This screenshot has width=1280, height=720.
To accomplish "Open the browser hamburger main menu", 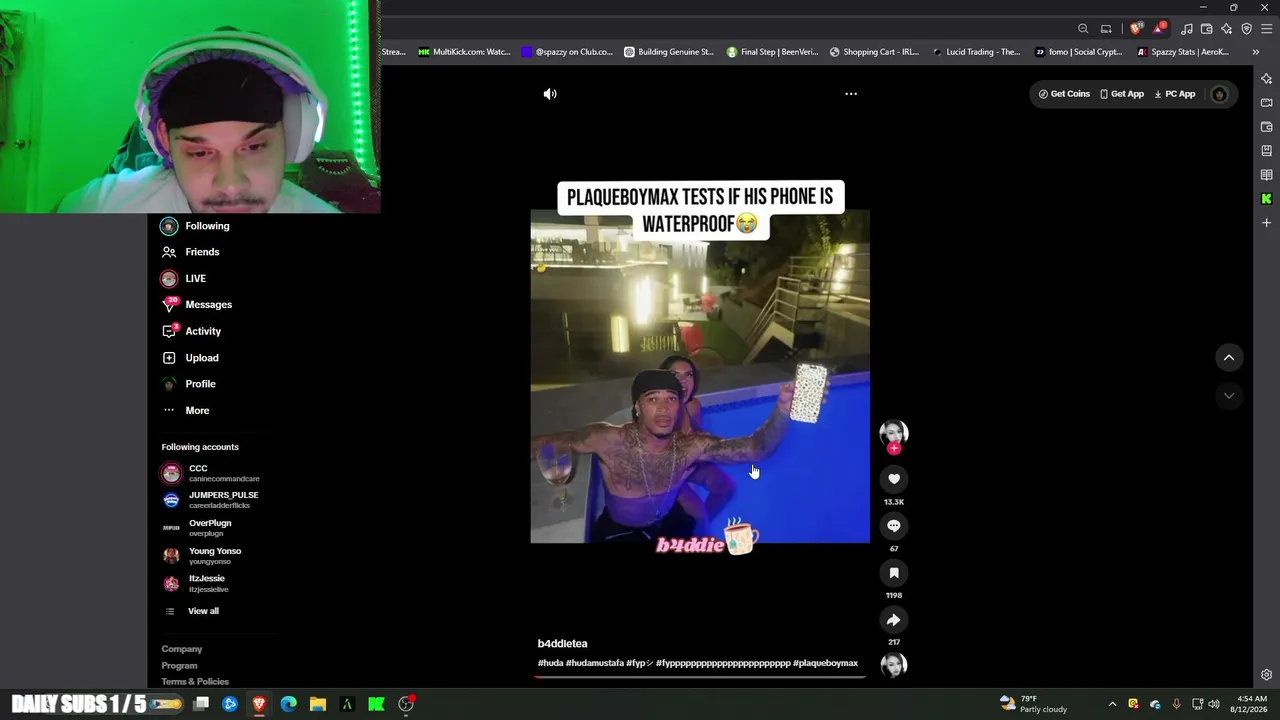I will pos(1266,29).
